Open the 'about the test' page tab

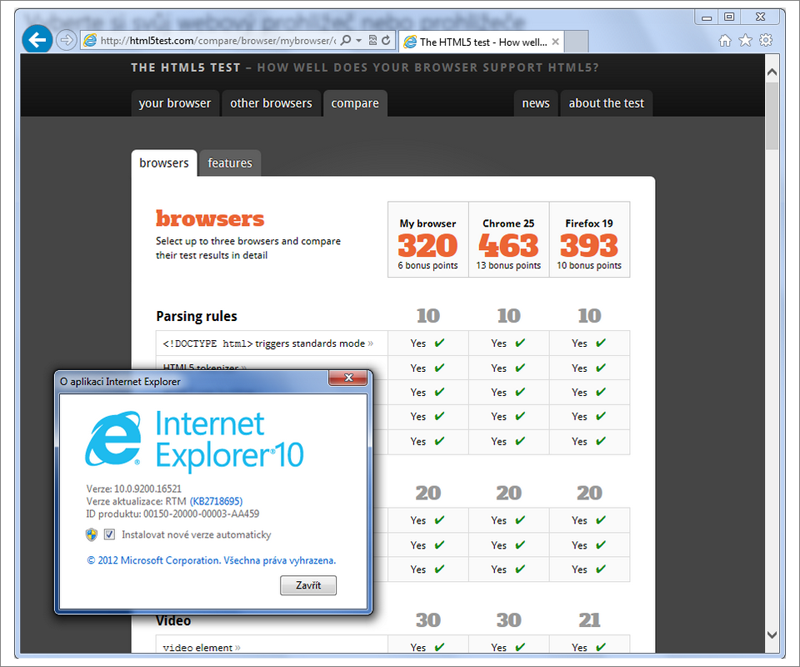pyautogui.click(x=606, y=103)
